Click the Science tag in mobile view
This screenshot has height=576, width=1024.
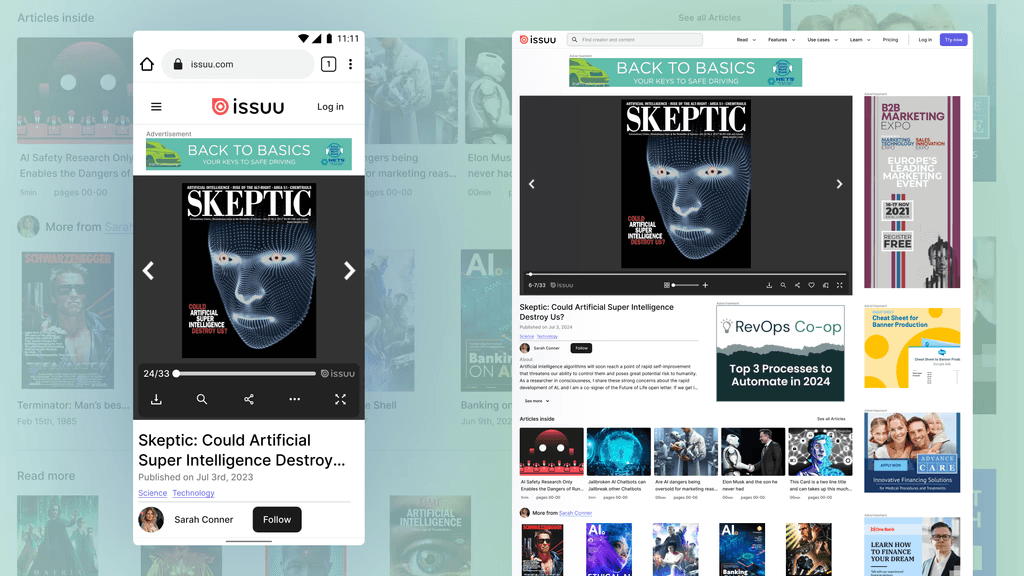coord(152,493)
